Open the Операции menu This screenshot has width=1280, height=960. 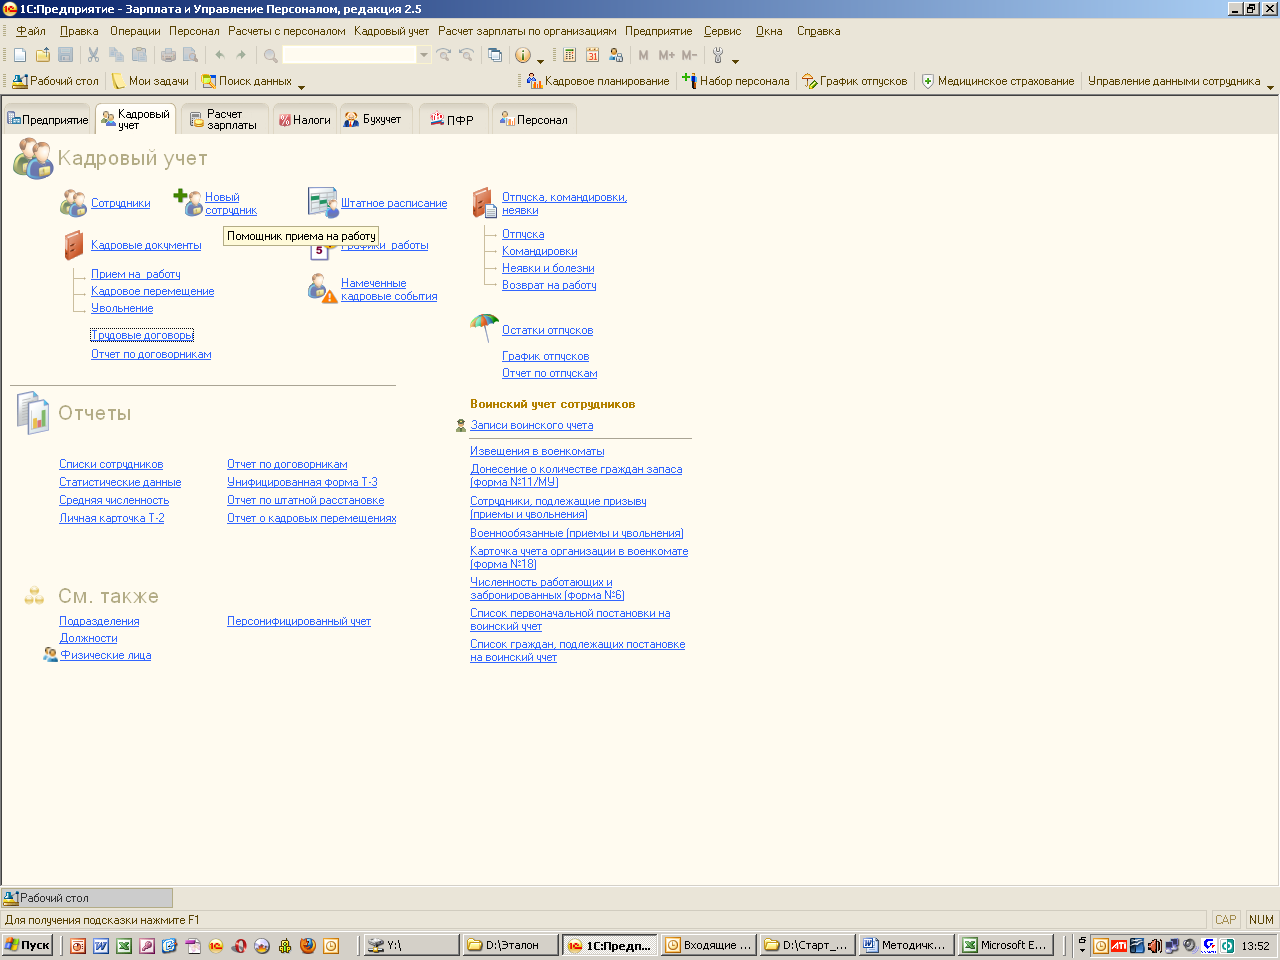click(135, 31)
